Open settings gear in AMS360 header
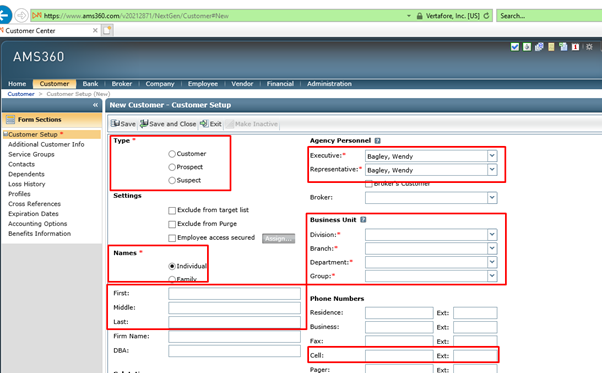The width and height of the screenshot is (602, 373). coord(589,47)
